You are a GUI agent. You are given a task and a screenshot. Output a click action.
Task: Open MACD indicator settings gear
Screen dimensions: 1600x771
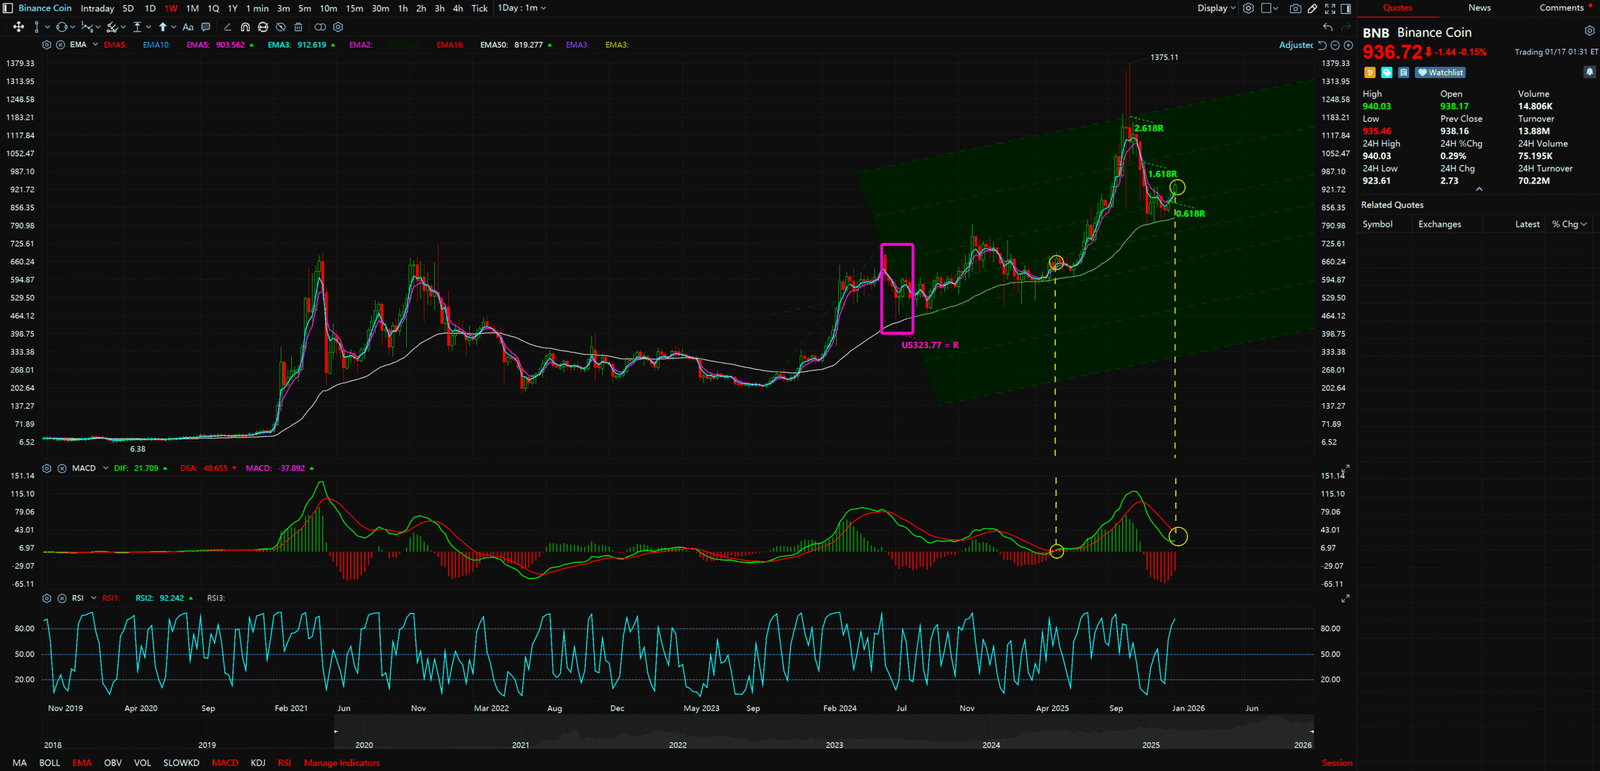(47, 468)
